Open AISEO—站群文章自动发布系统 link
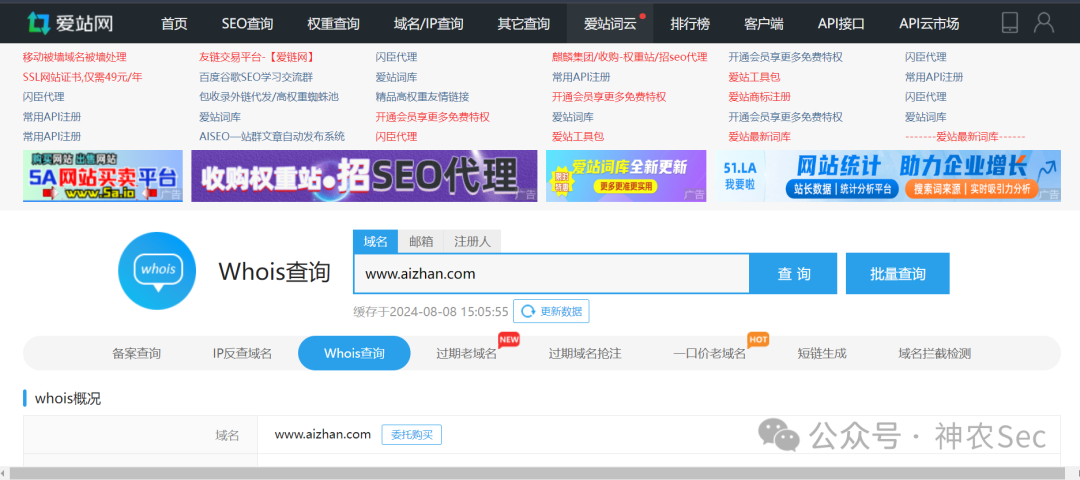The width and height of the screenshot is (1080, 480). pos(271,136)
